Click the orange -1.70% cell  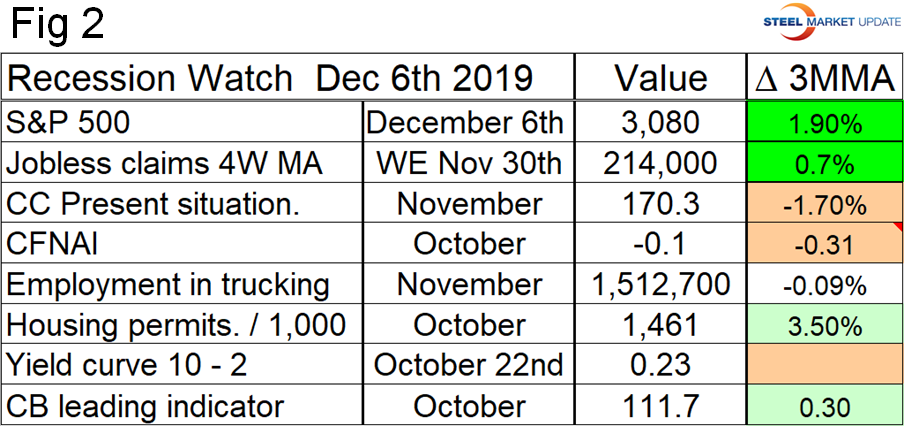(824, 204)
